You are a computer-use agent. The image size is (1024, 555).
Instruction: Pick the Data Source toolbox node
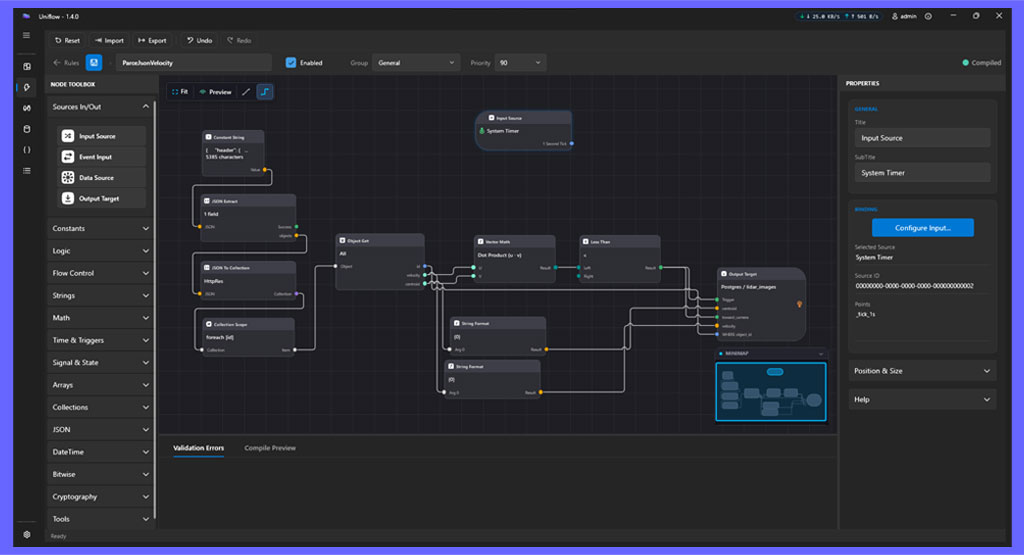coord(101,178)
